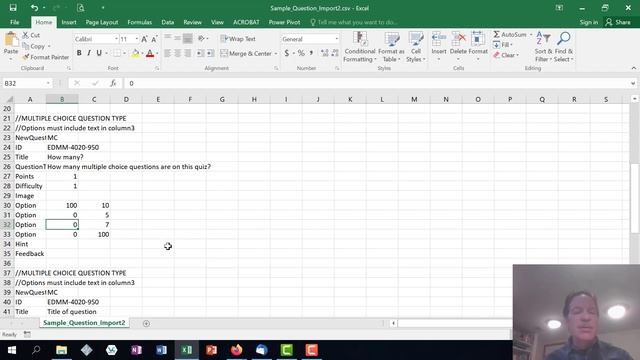Click the Orientation icon

pyautogui.click(x=201, y=38)
